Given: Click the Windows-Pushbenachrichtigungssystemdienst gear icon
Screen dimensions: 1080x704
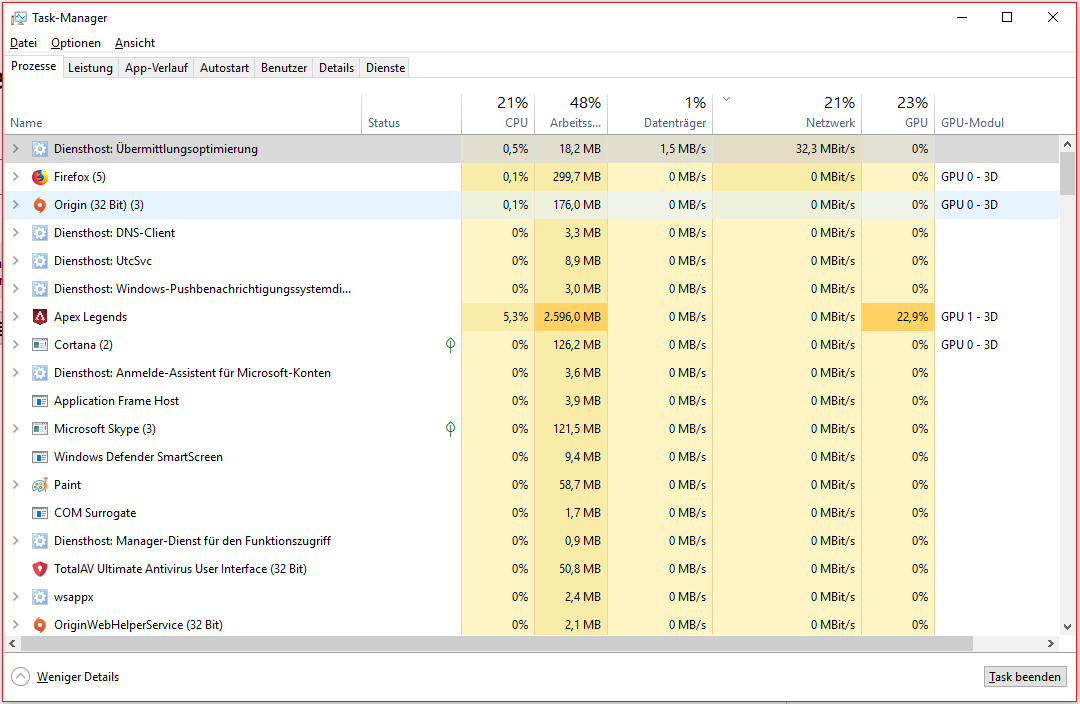Looking at the screenshot, I should tap(40, 289).
